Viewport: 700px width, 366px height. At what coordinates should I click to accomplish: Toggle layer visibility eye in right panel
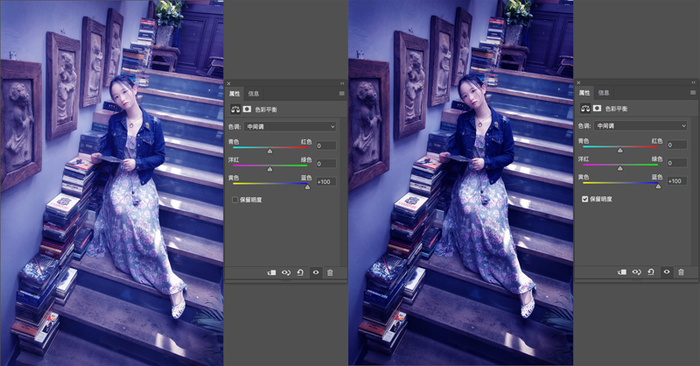pyautogui.click(x=667, y=272)
